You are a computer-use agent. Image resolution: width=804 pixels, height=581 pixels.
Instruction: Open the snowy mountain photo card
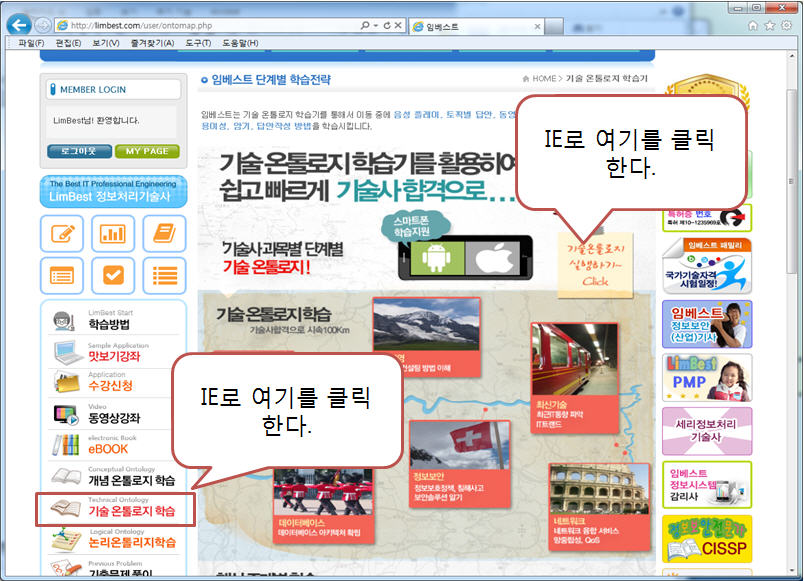pyautogui.click(x=427, y=337)
